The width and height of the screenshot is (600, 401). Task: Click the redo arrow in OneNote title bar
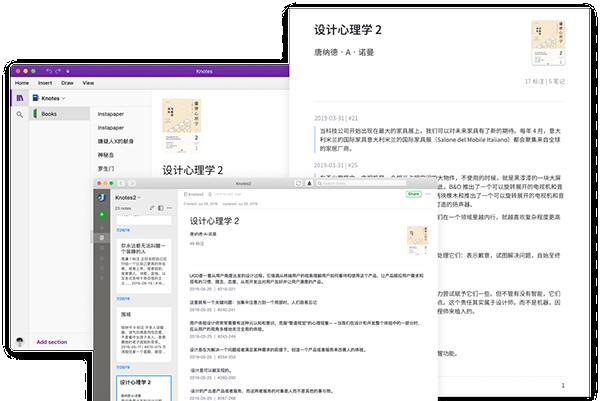tap(58, 71)
